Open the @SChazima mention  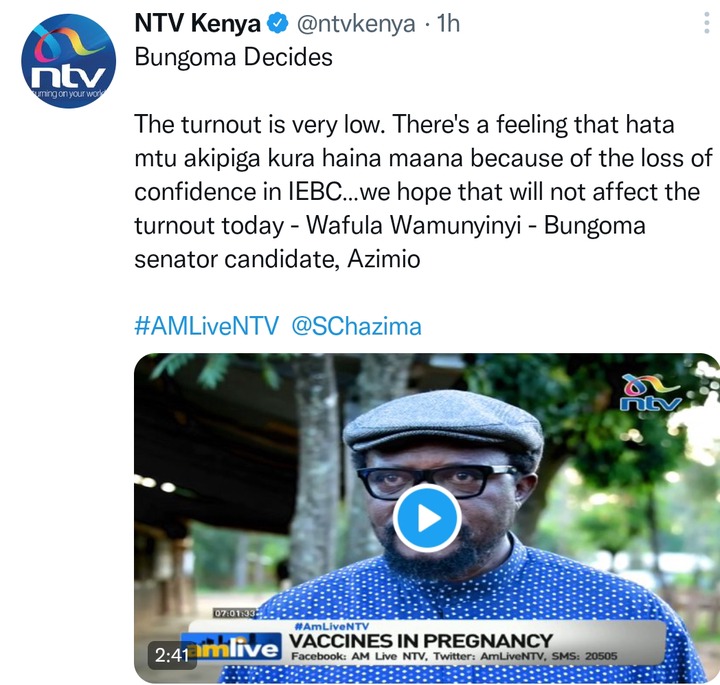(356, 326)
